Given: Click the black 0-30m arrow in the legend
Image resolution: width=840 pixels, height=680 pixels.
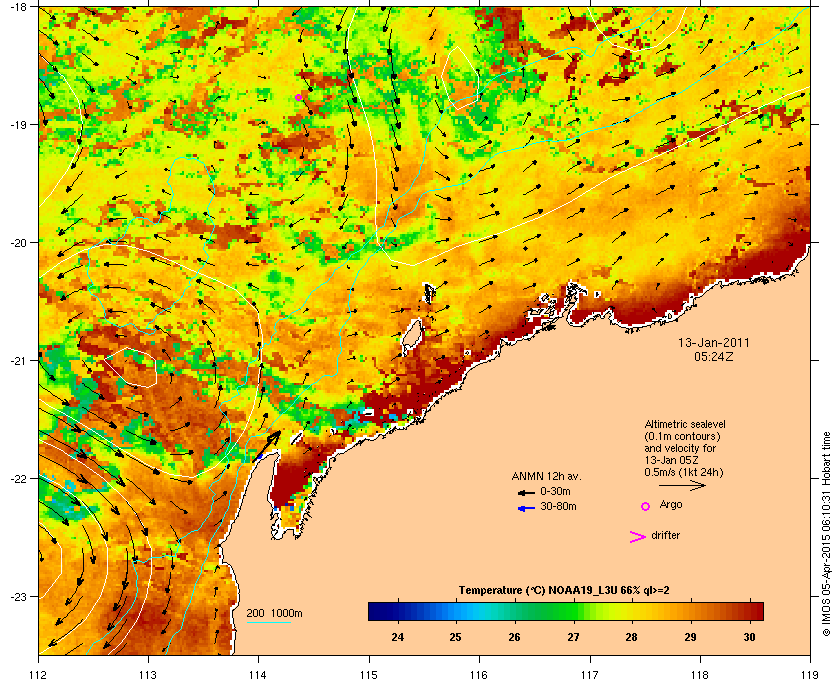Looking at the screenshot, I should (x=526, y=492).
